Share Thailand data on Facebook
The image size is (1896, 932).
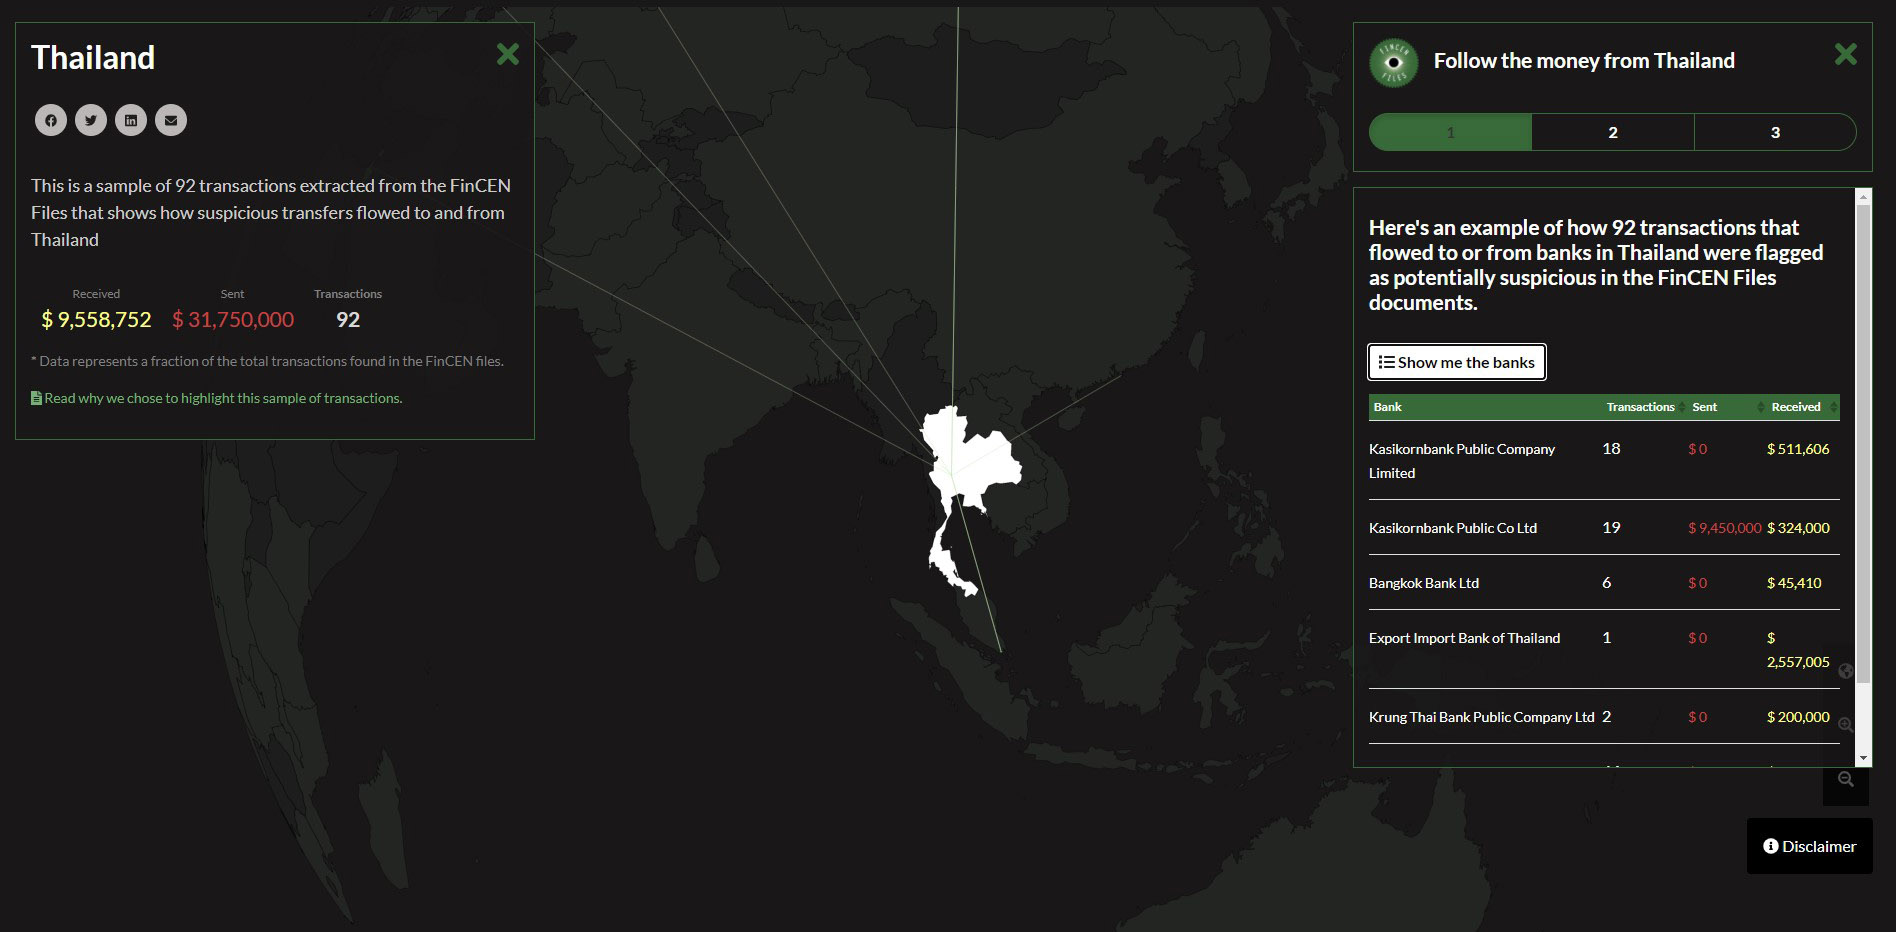51,120
